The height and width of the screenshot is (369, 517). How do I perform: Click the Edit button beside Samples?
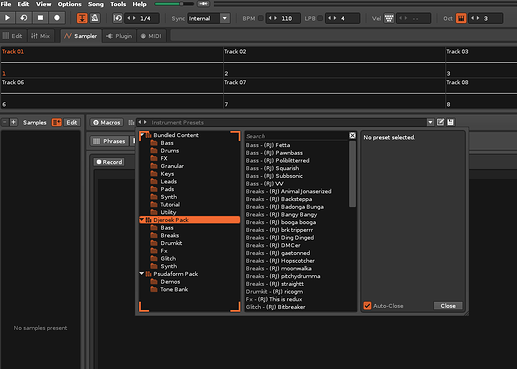[72, 122]
